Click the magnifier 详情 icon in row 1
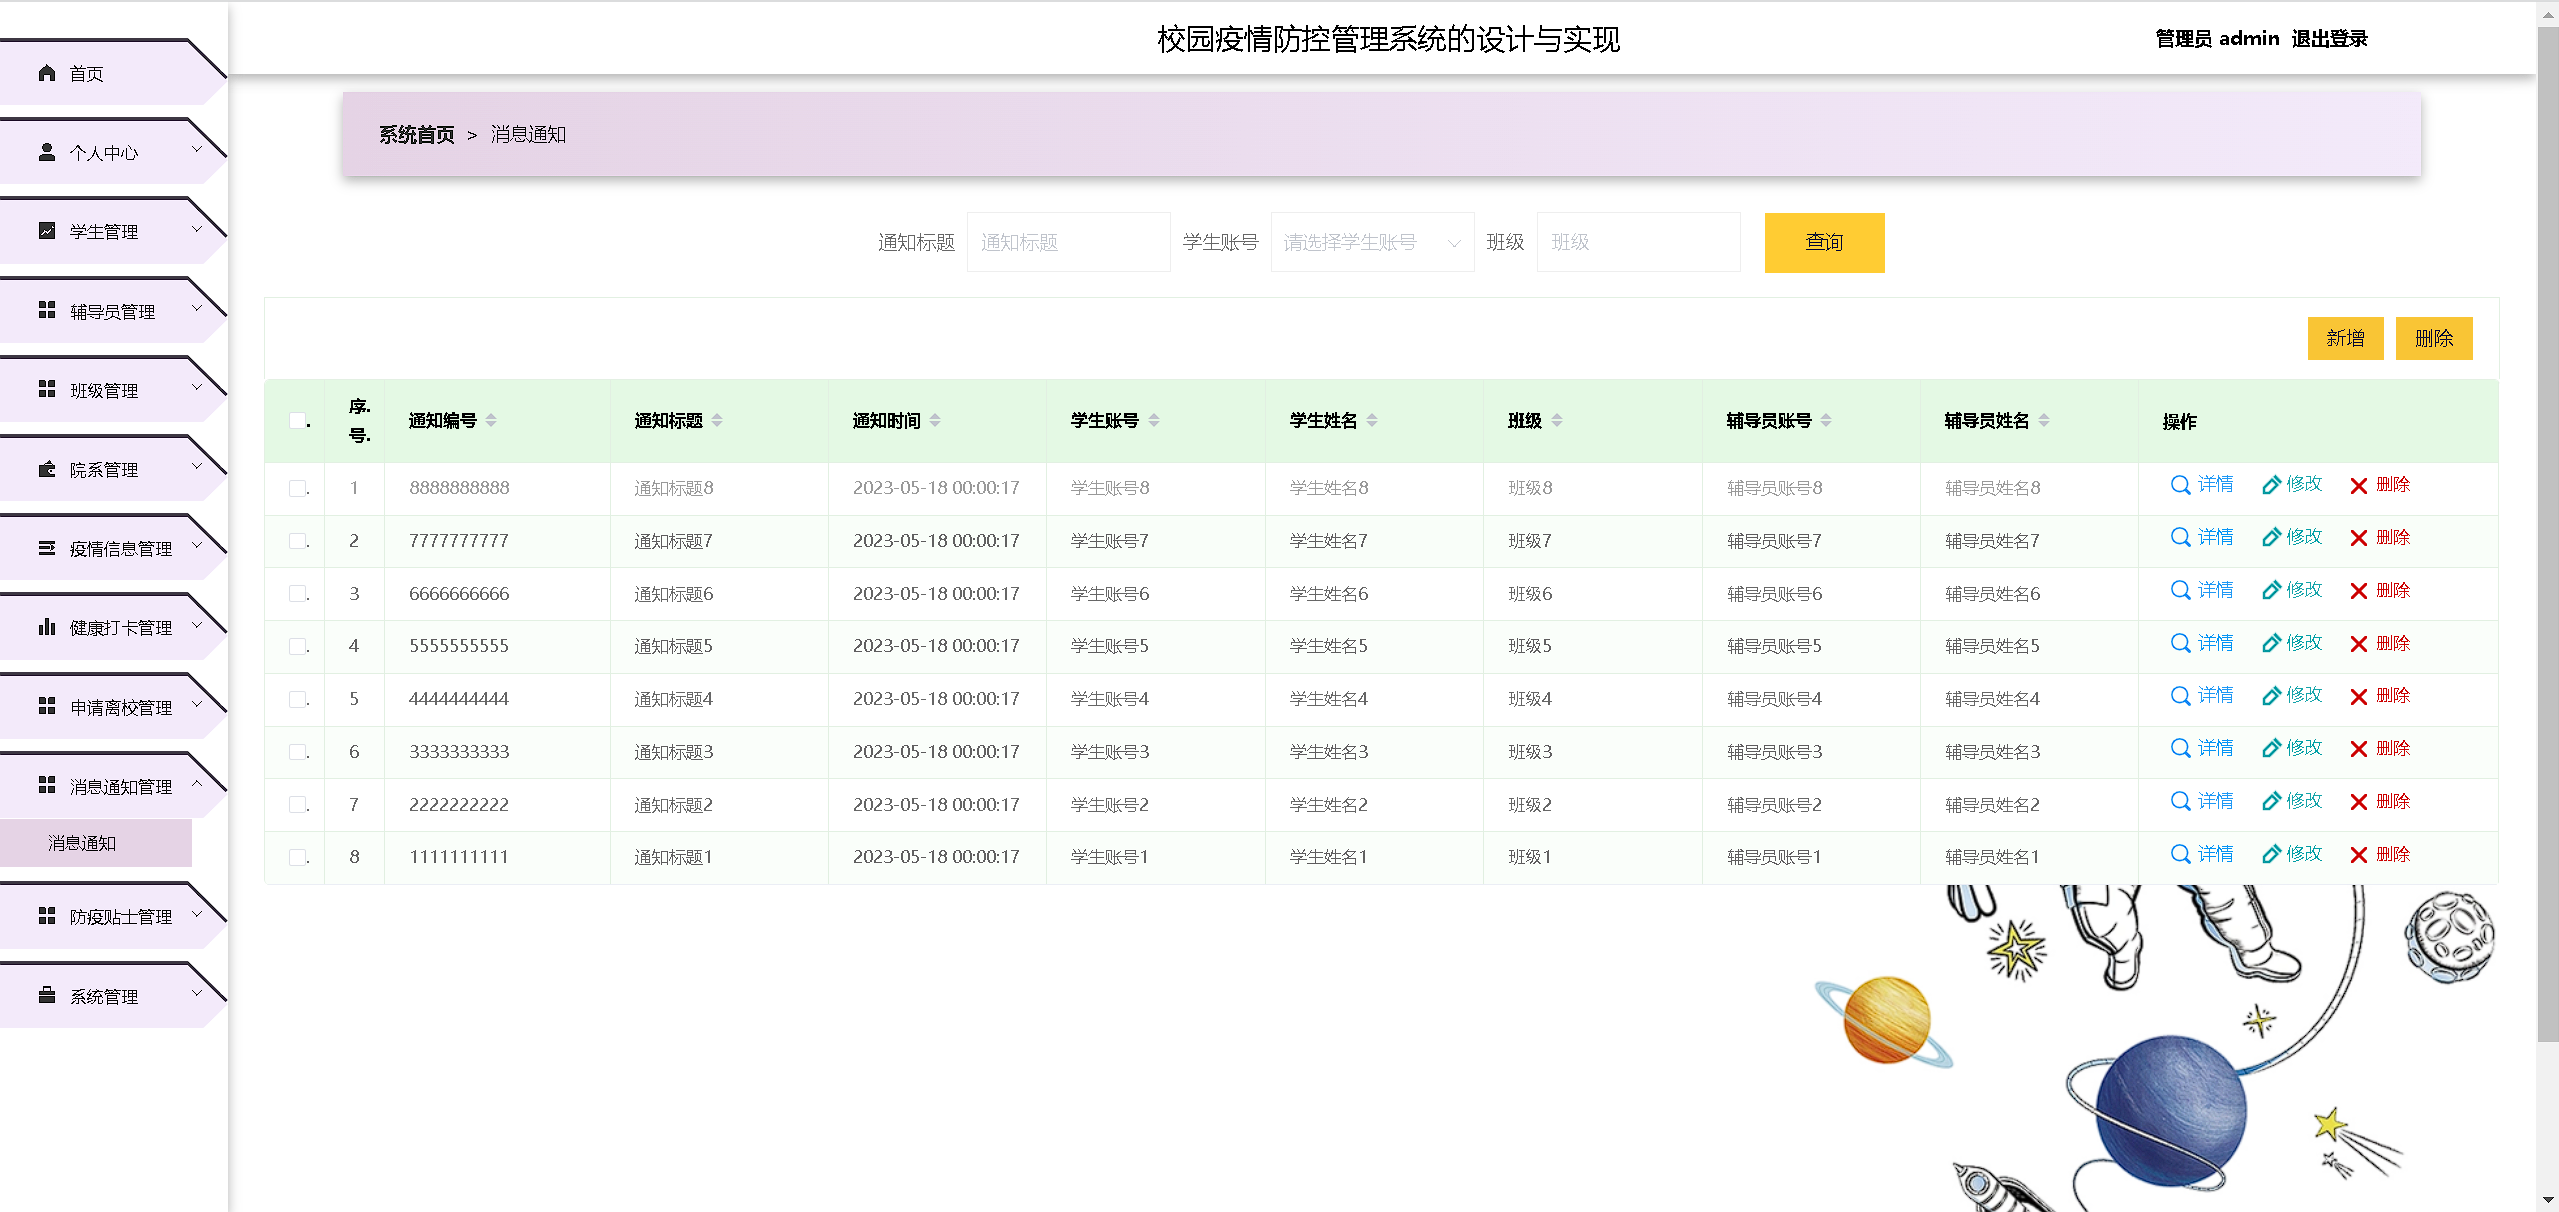The width and height of the screenshot is (2559, 1212). point(2180,485)
